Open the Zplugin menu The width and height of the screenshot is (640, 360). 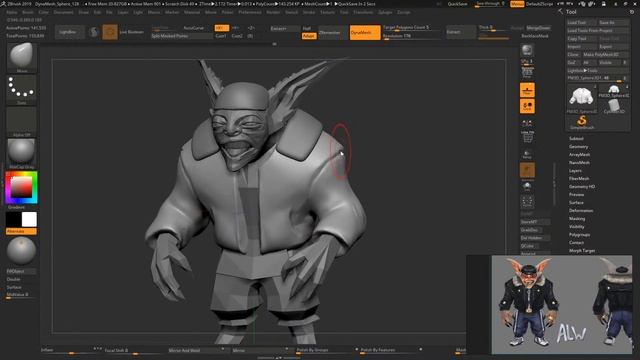pos(385,12)
